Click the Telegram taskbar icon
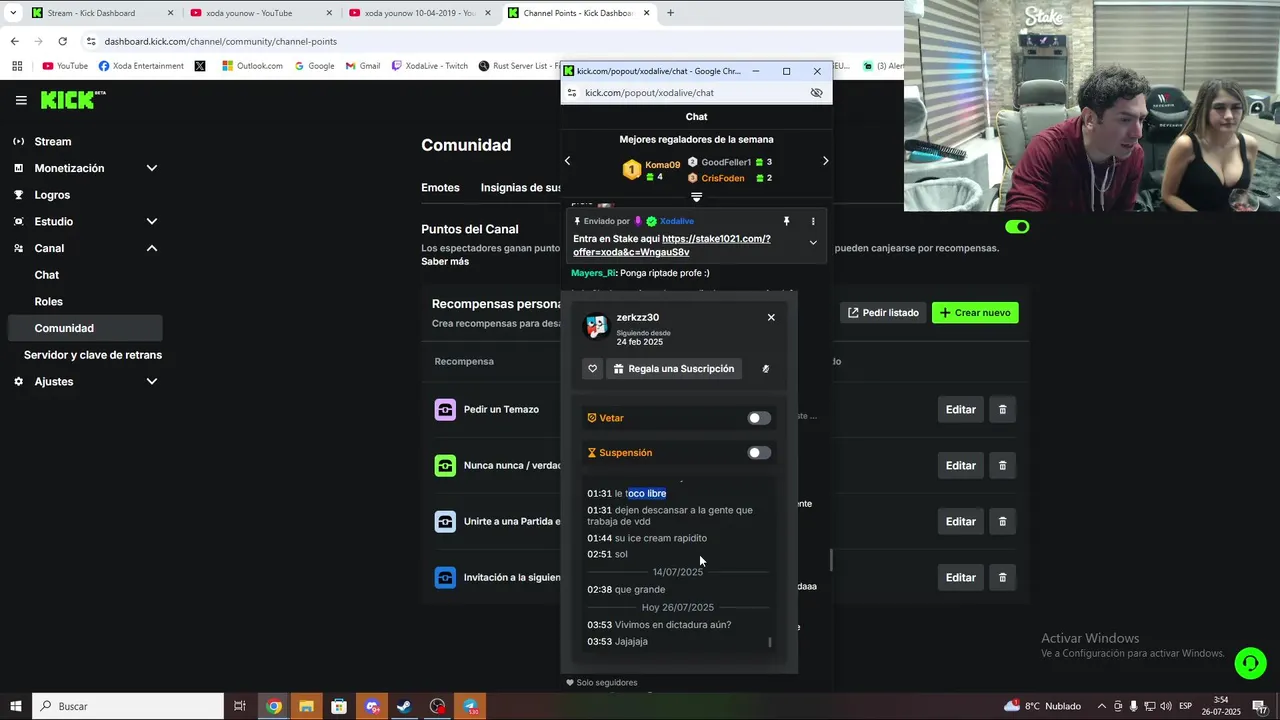 pos(470,706)
